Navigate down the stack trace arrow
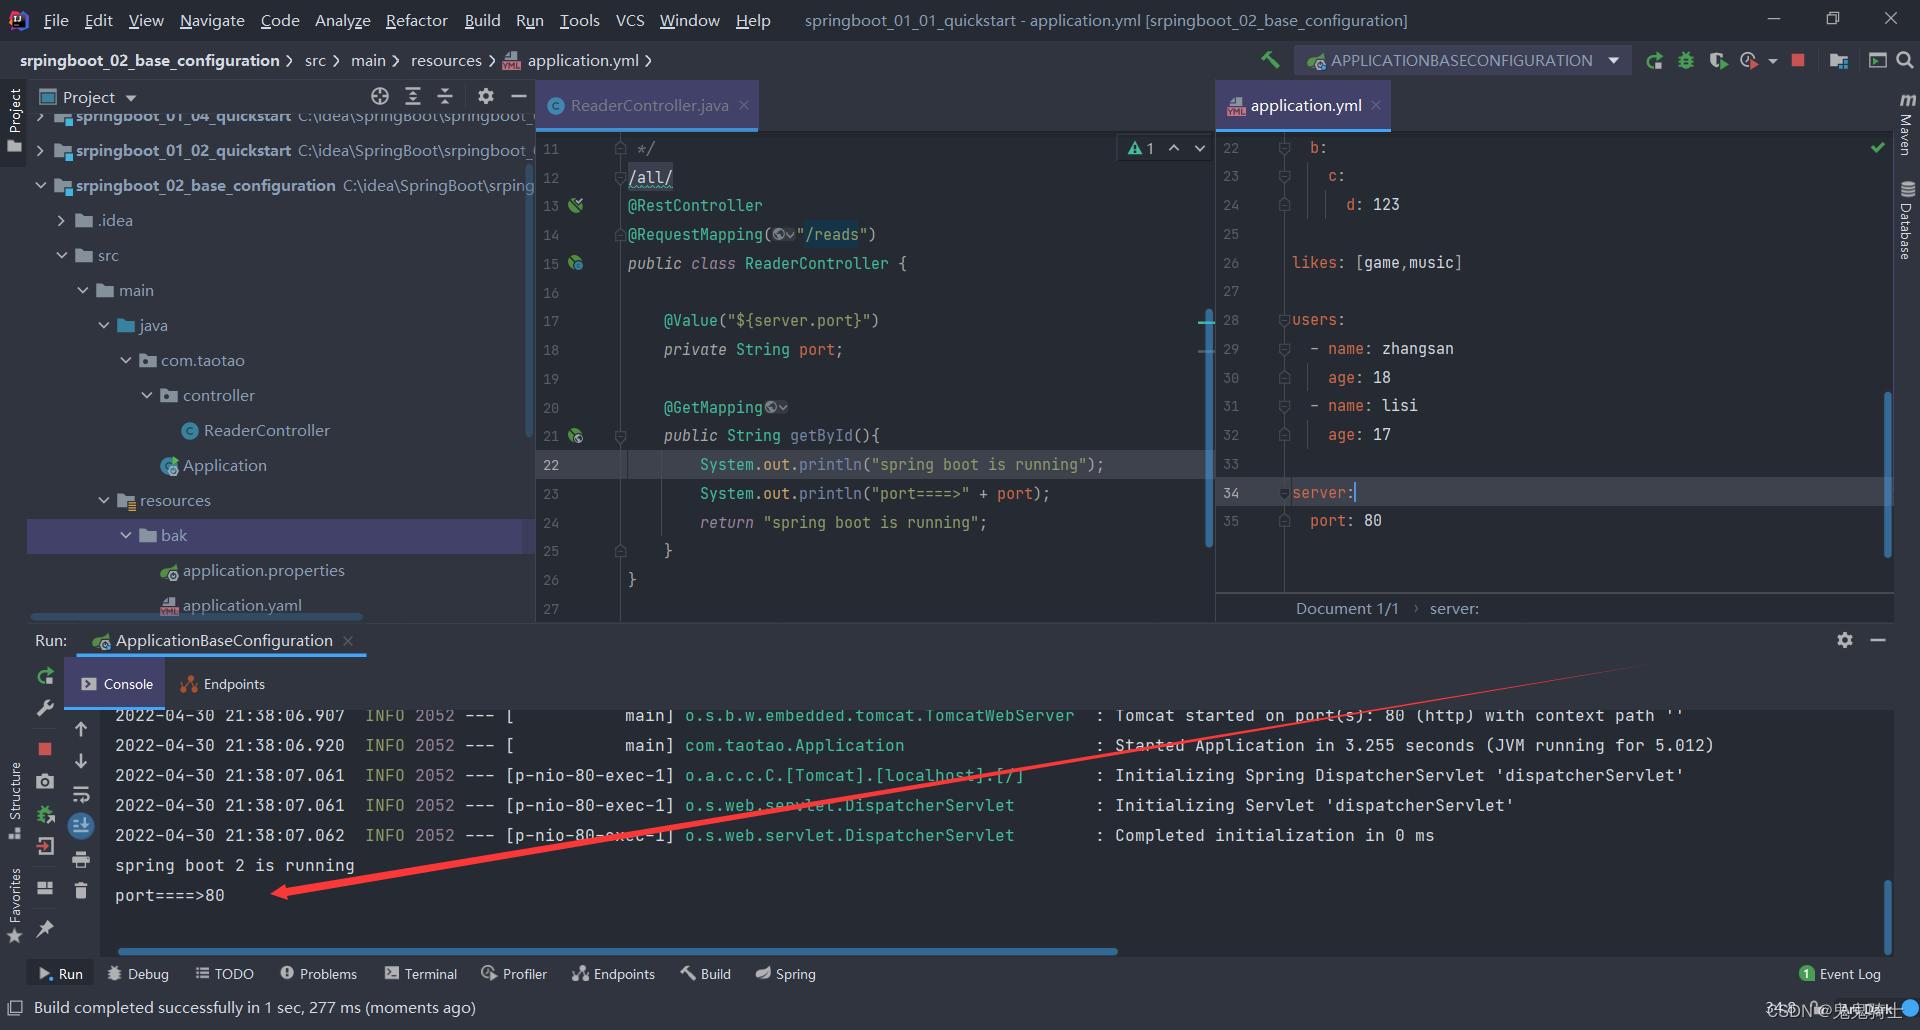 pos(81,761)
